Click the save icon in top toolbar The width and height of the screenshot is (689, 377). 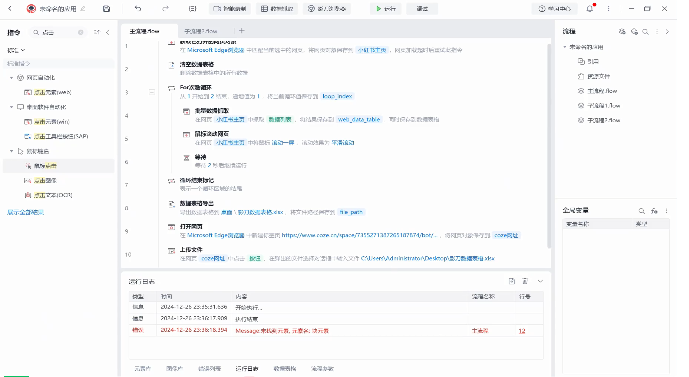(x=106, y=9)
